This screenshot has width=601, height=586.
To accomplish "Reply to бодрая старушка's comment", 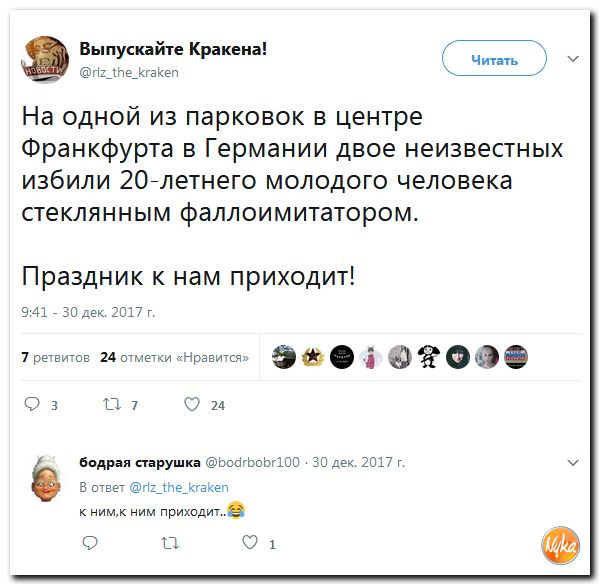I will [90, 543].
